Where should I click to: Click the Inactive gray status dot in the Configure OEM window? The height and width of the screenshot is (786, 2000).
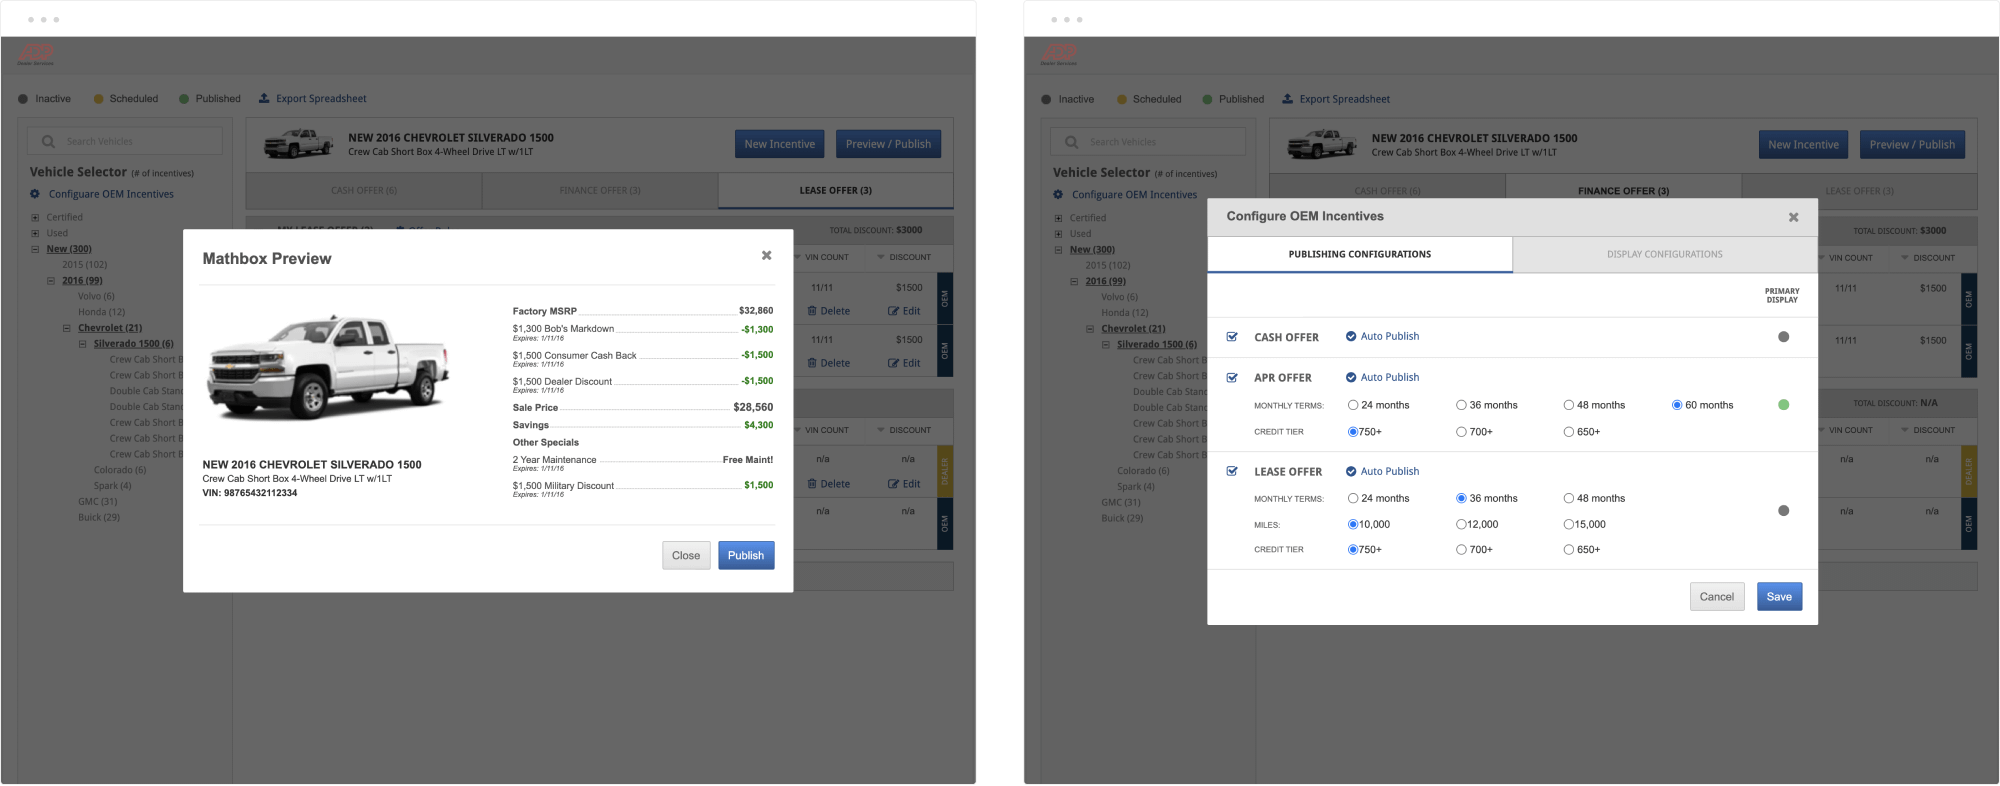pos(1046,99)
